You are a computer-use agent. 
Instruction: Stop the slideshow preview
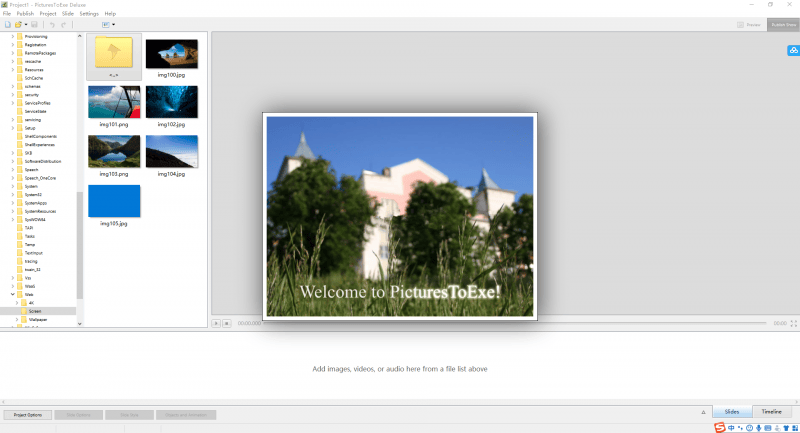227,323
